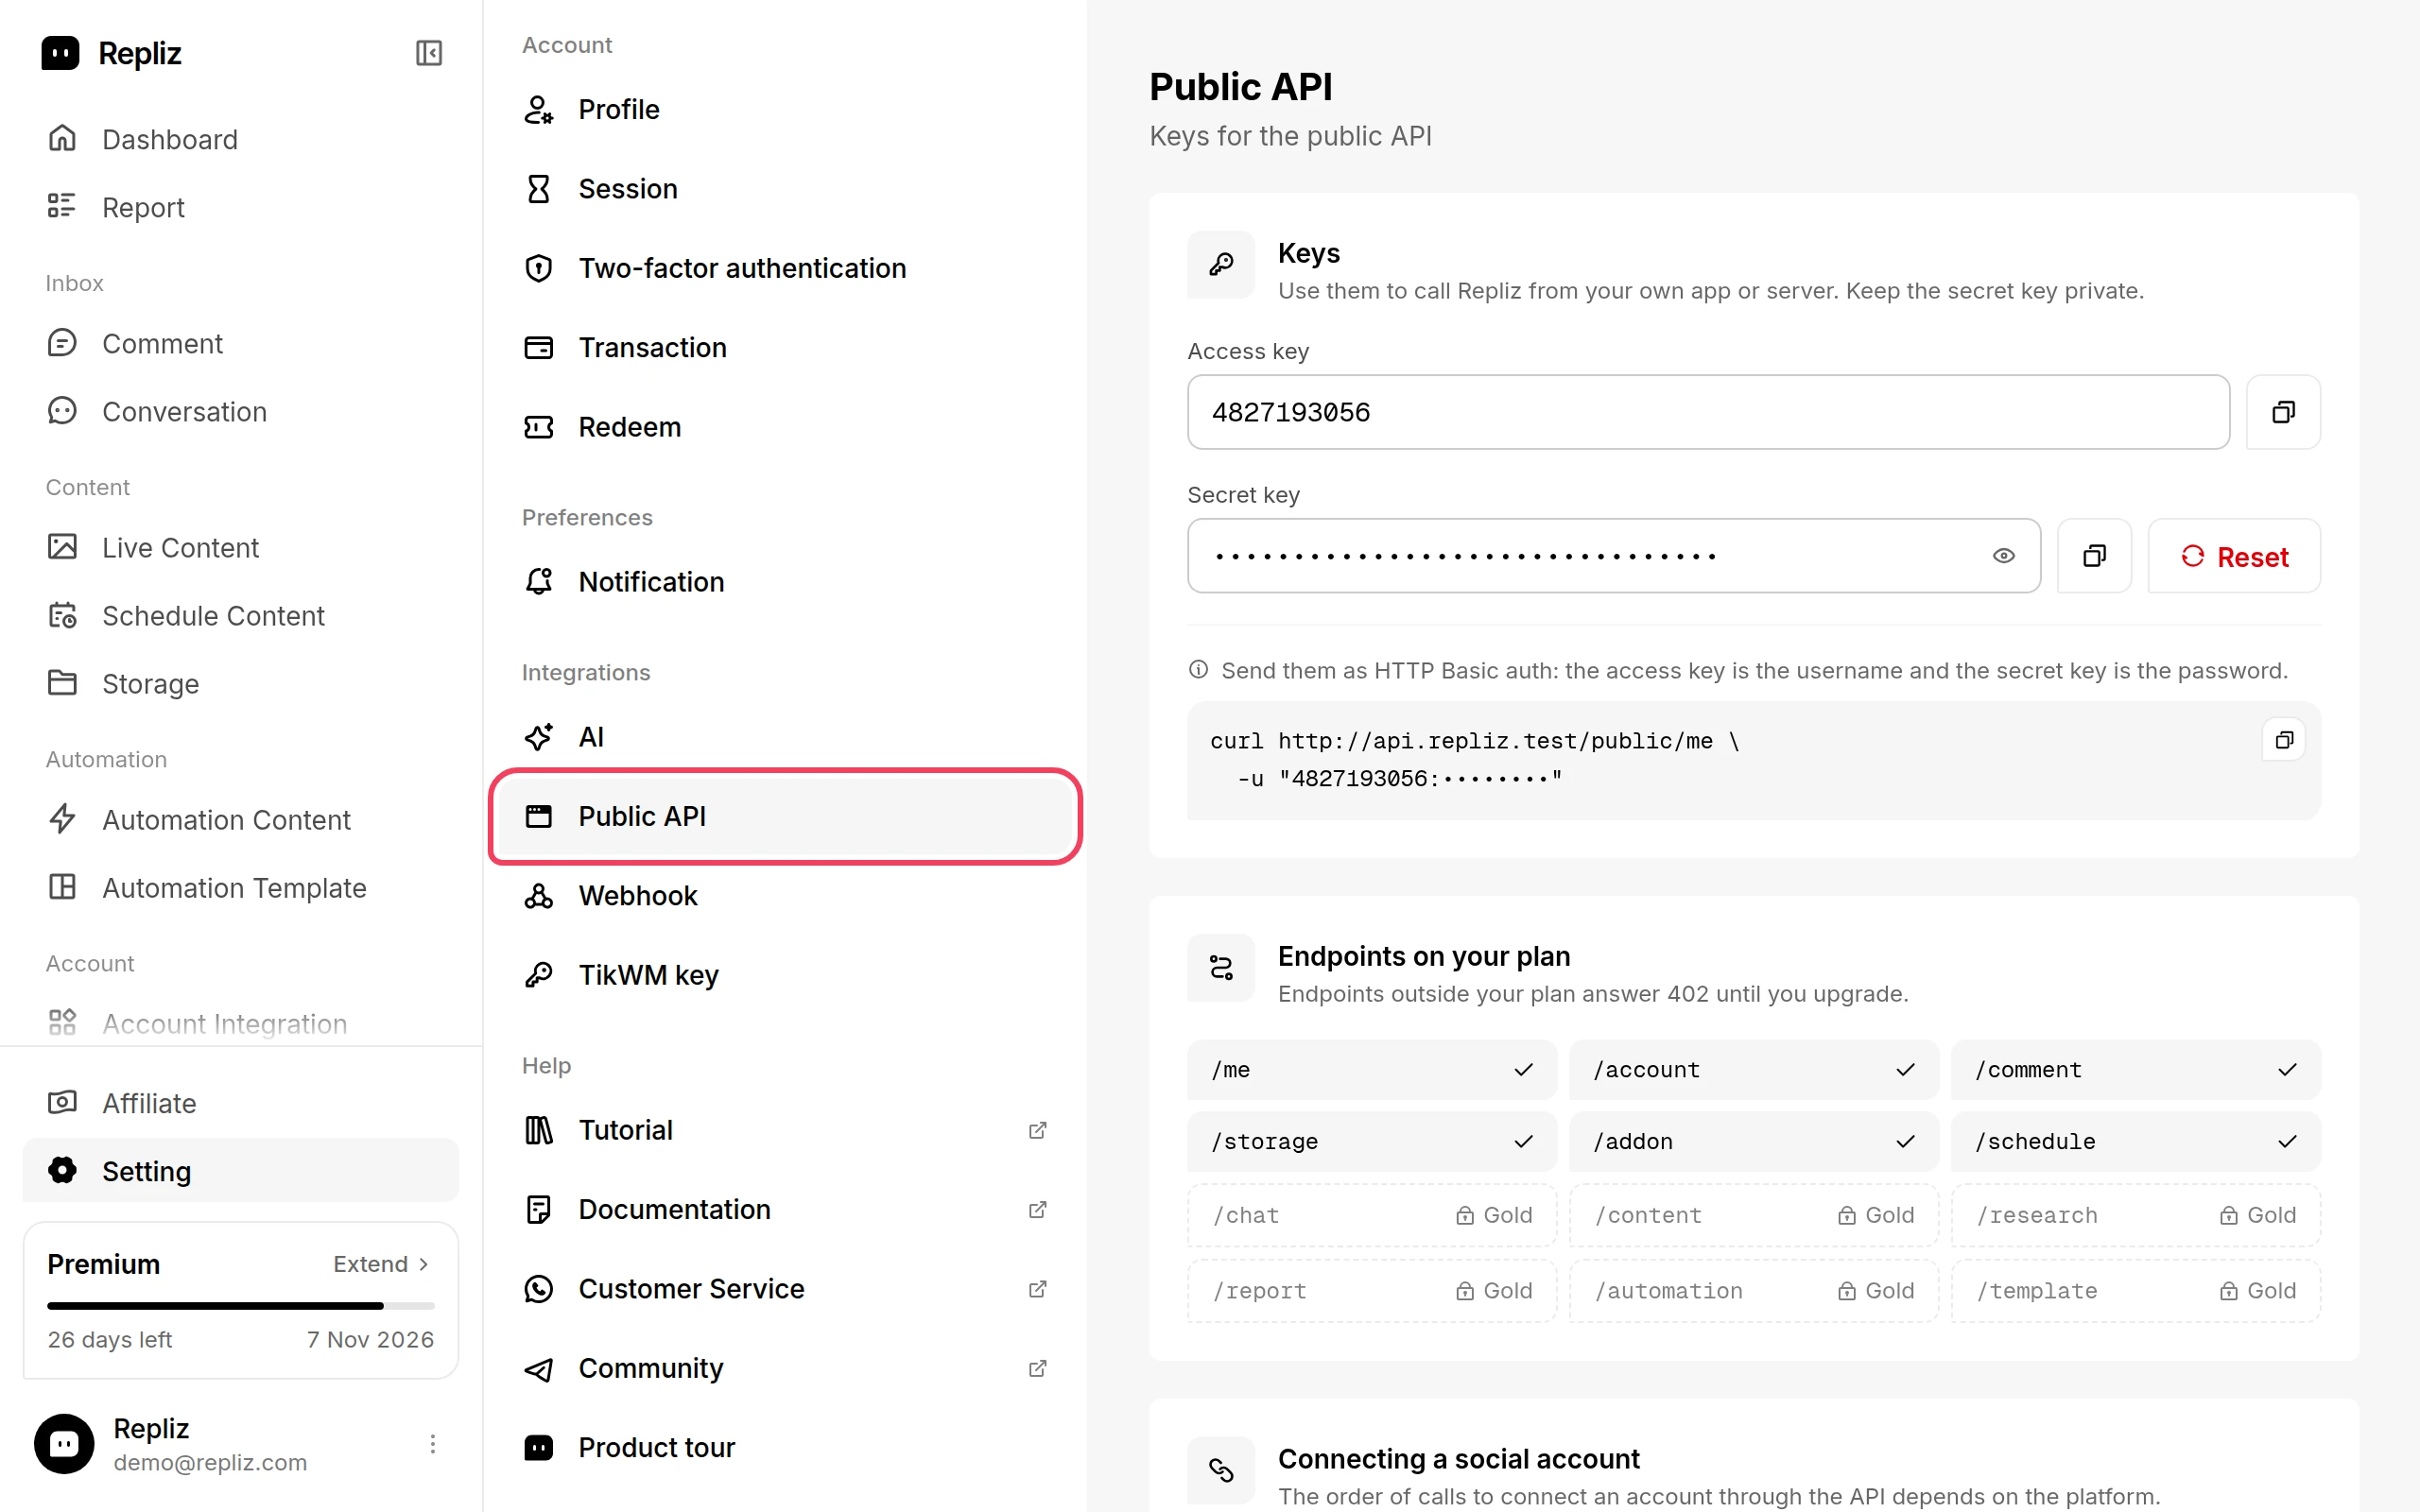The width and height of the screenshot is (2420, 1512).
Task: Open Redeem settings
Action: coord(785,427)
